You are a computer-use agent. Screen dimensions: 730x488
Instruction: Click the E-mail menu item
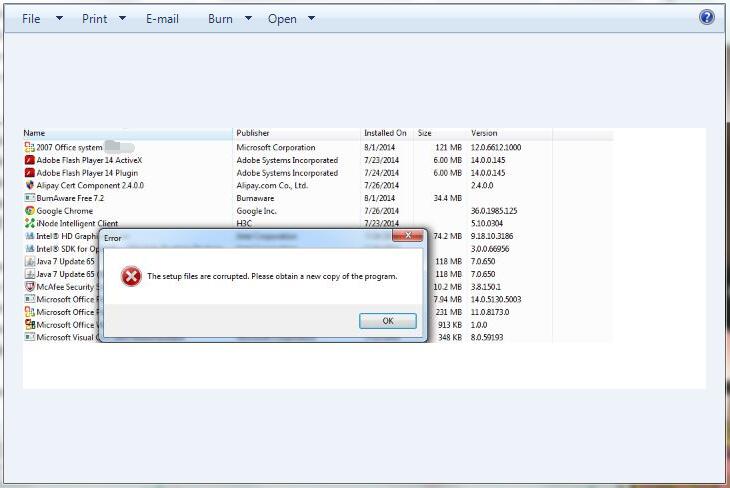point(162,19)
